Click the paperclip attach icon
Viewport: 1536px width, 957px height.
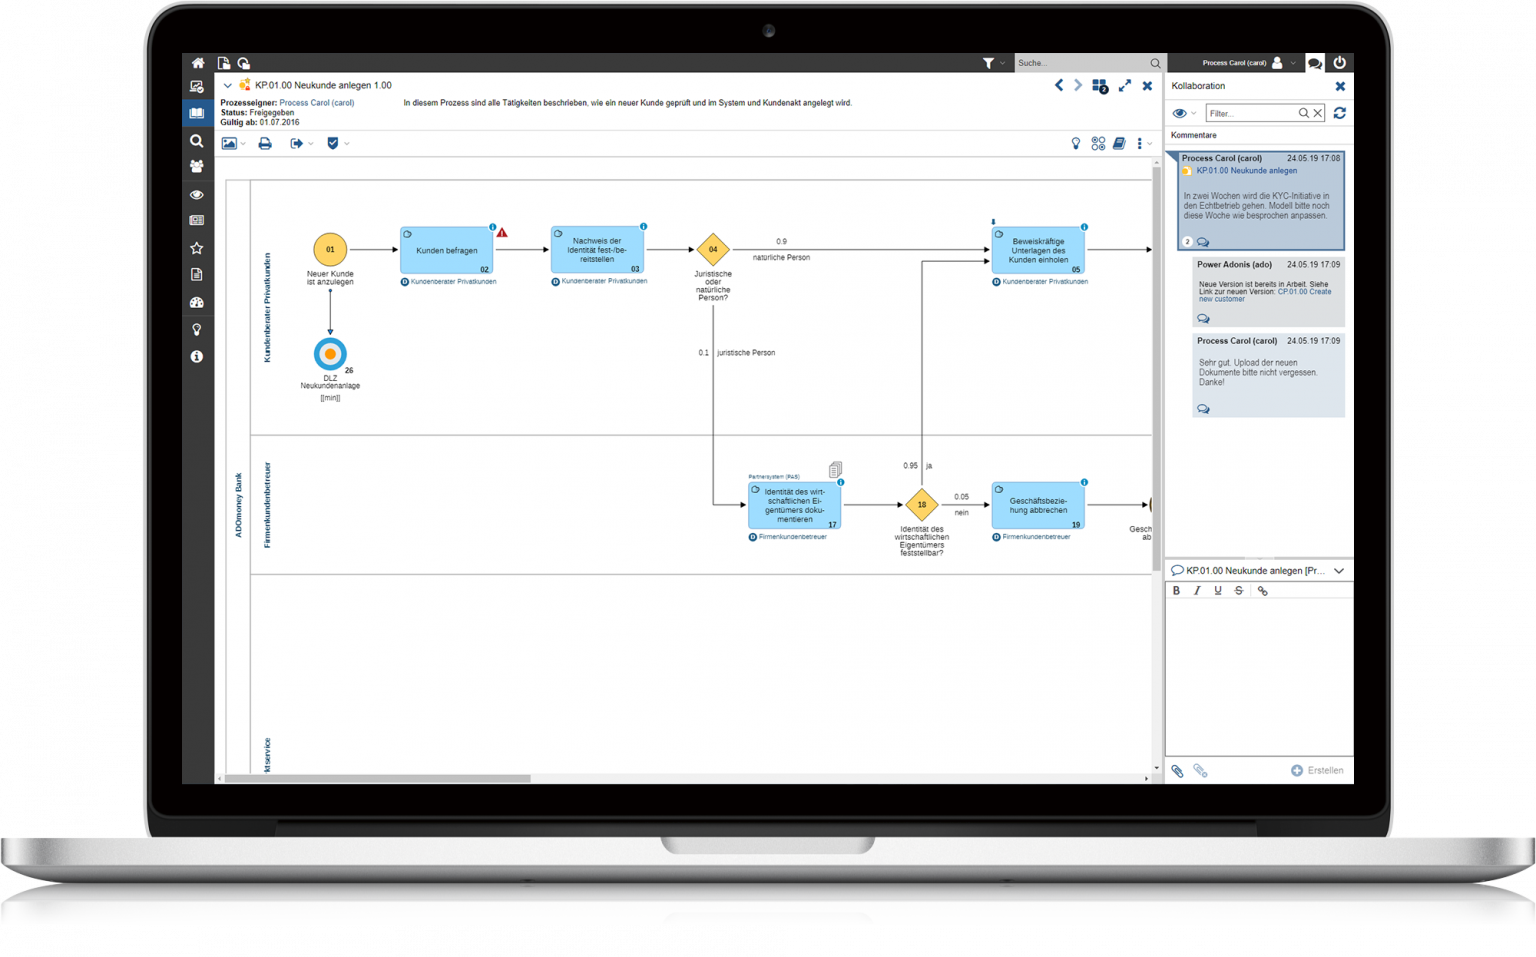pos(1178,771)
